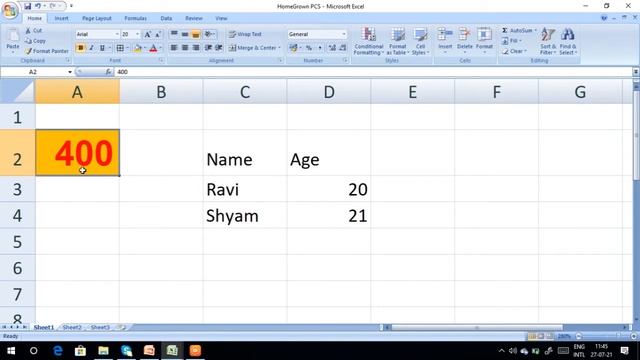Click the Office Button orb
This screenshot has width=640, height=360.
click(10, 10)
